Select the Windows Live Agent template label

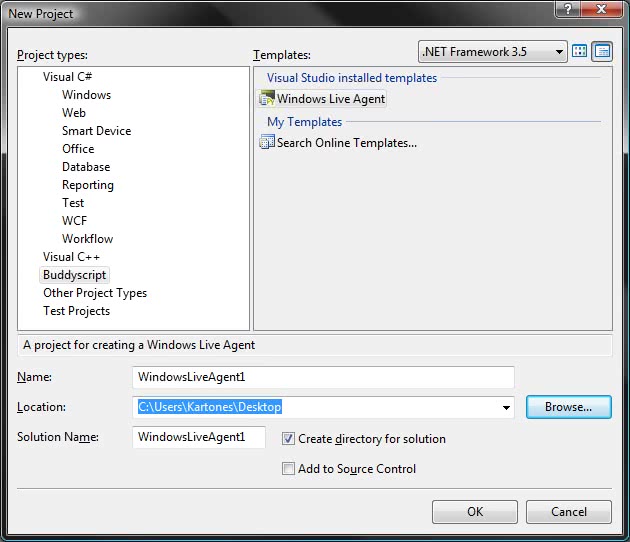(x=331, y=99)
